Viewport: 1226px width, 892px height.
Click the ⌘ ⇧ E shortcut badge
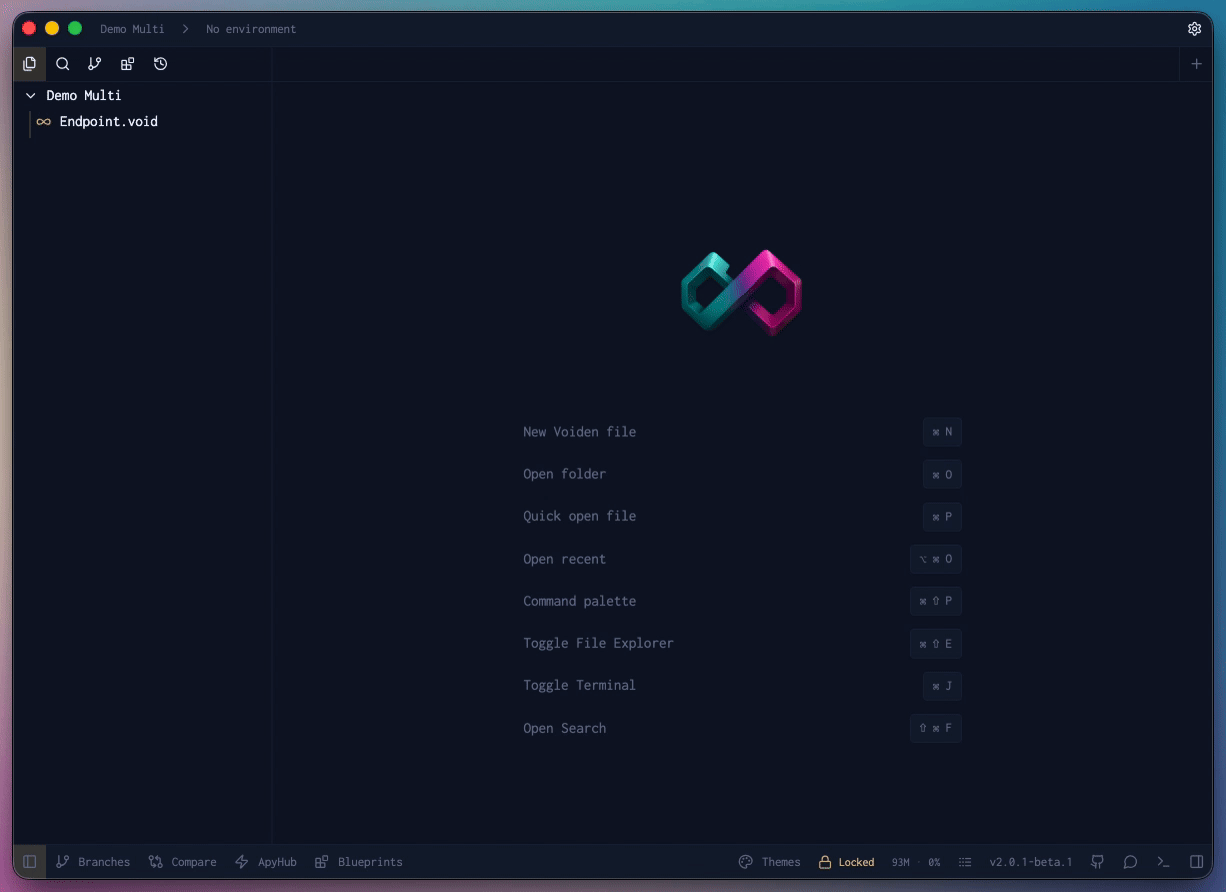click(936, 644)
